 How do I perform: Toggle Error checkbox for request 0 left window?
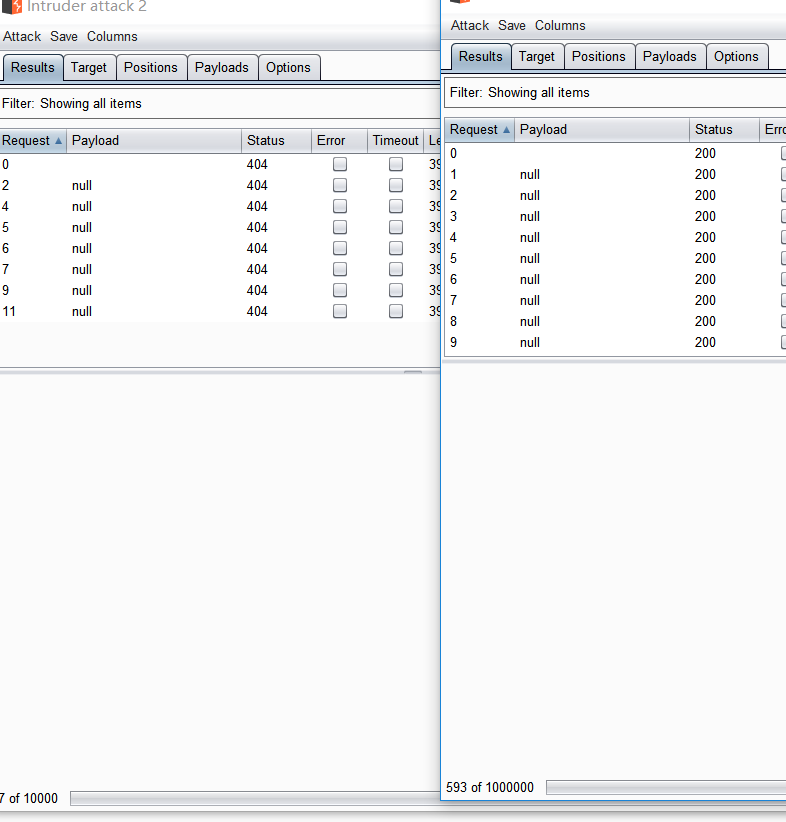point(340,165)
